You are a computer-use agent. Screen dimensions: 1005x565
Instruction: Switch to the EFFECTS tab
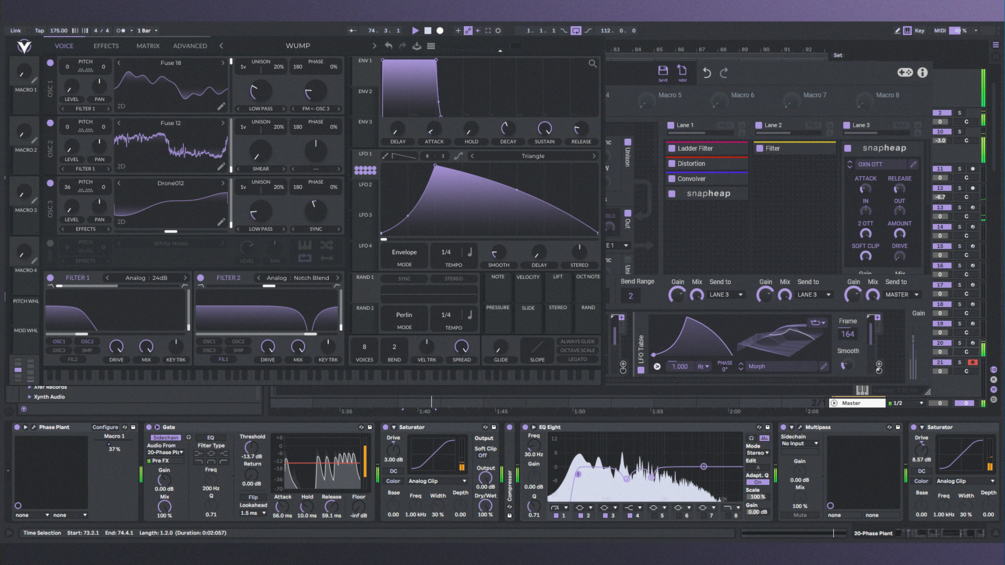(106, 46)
